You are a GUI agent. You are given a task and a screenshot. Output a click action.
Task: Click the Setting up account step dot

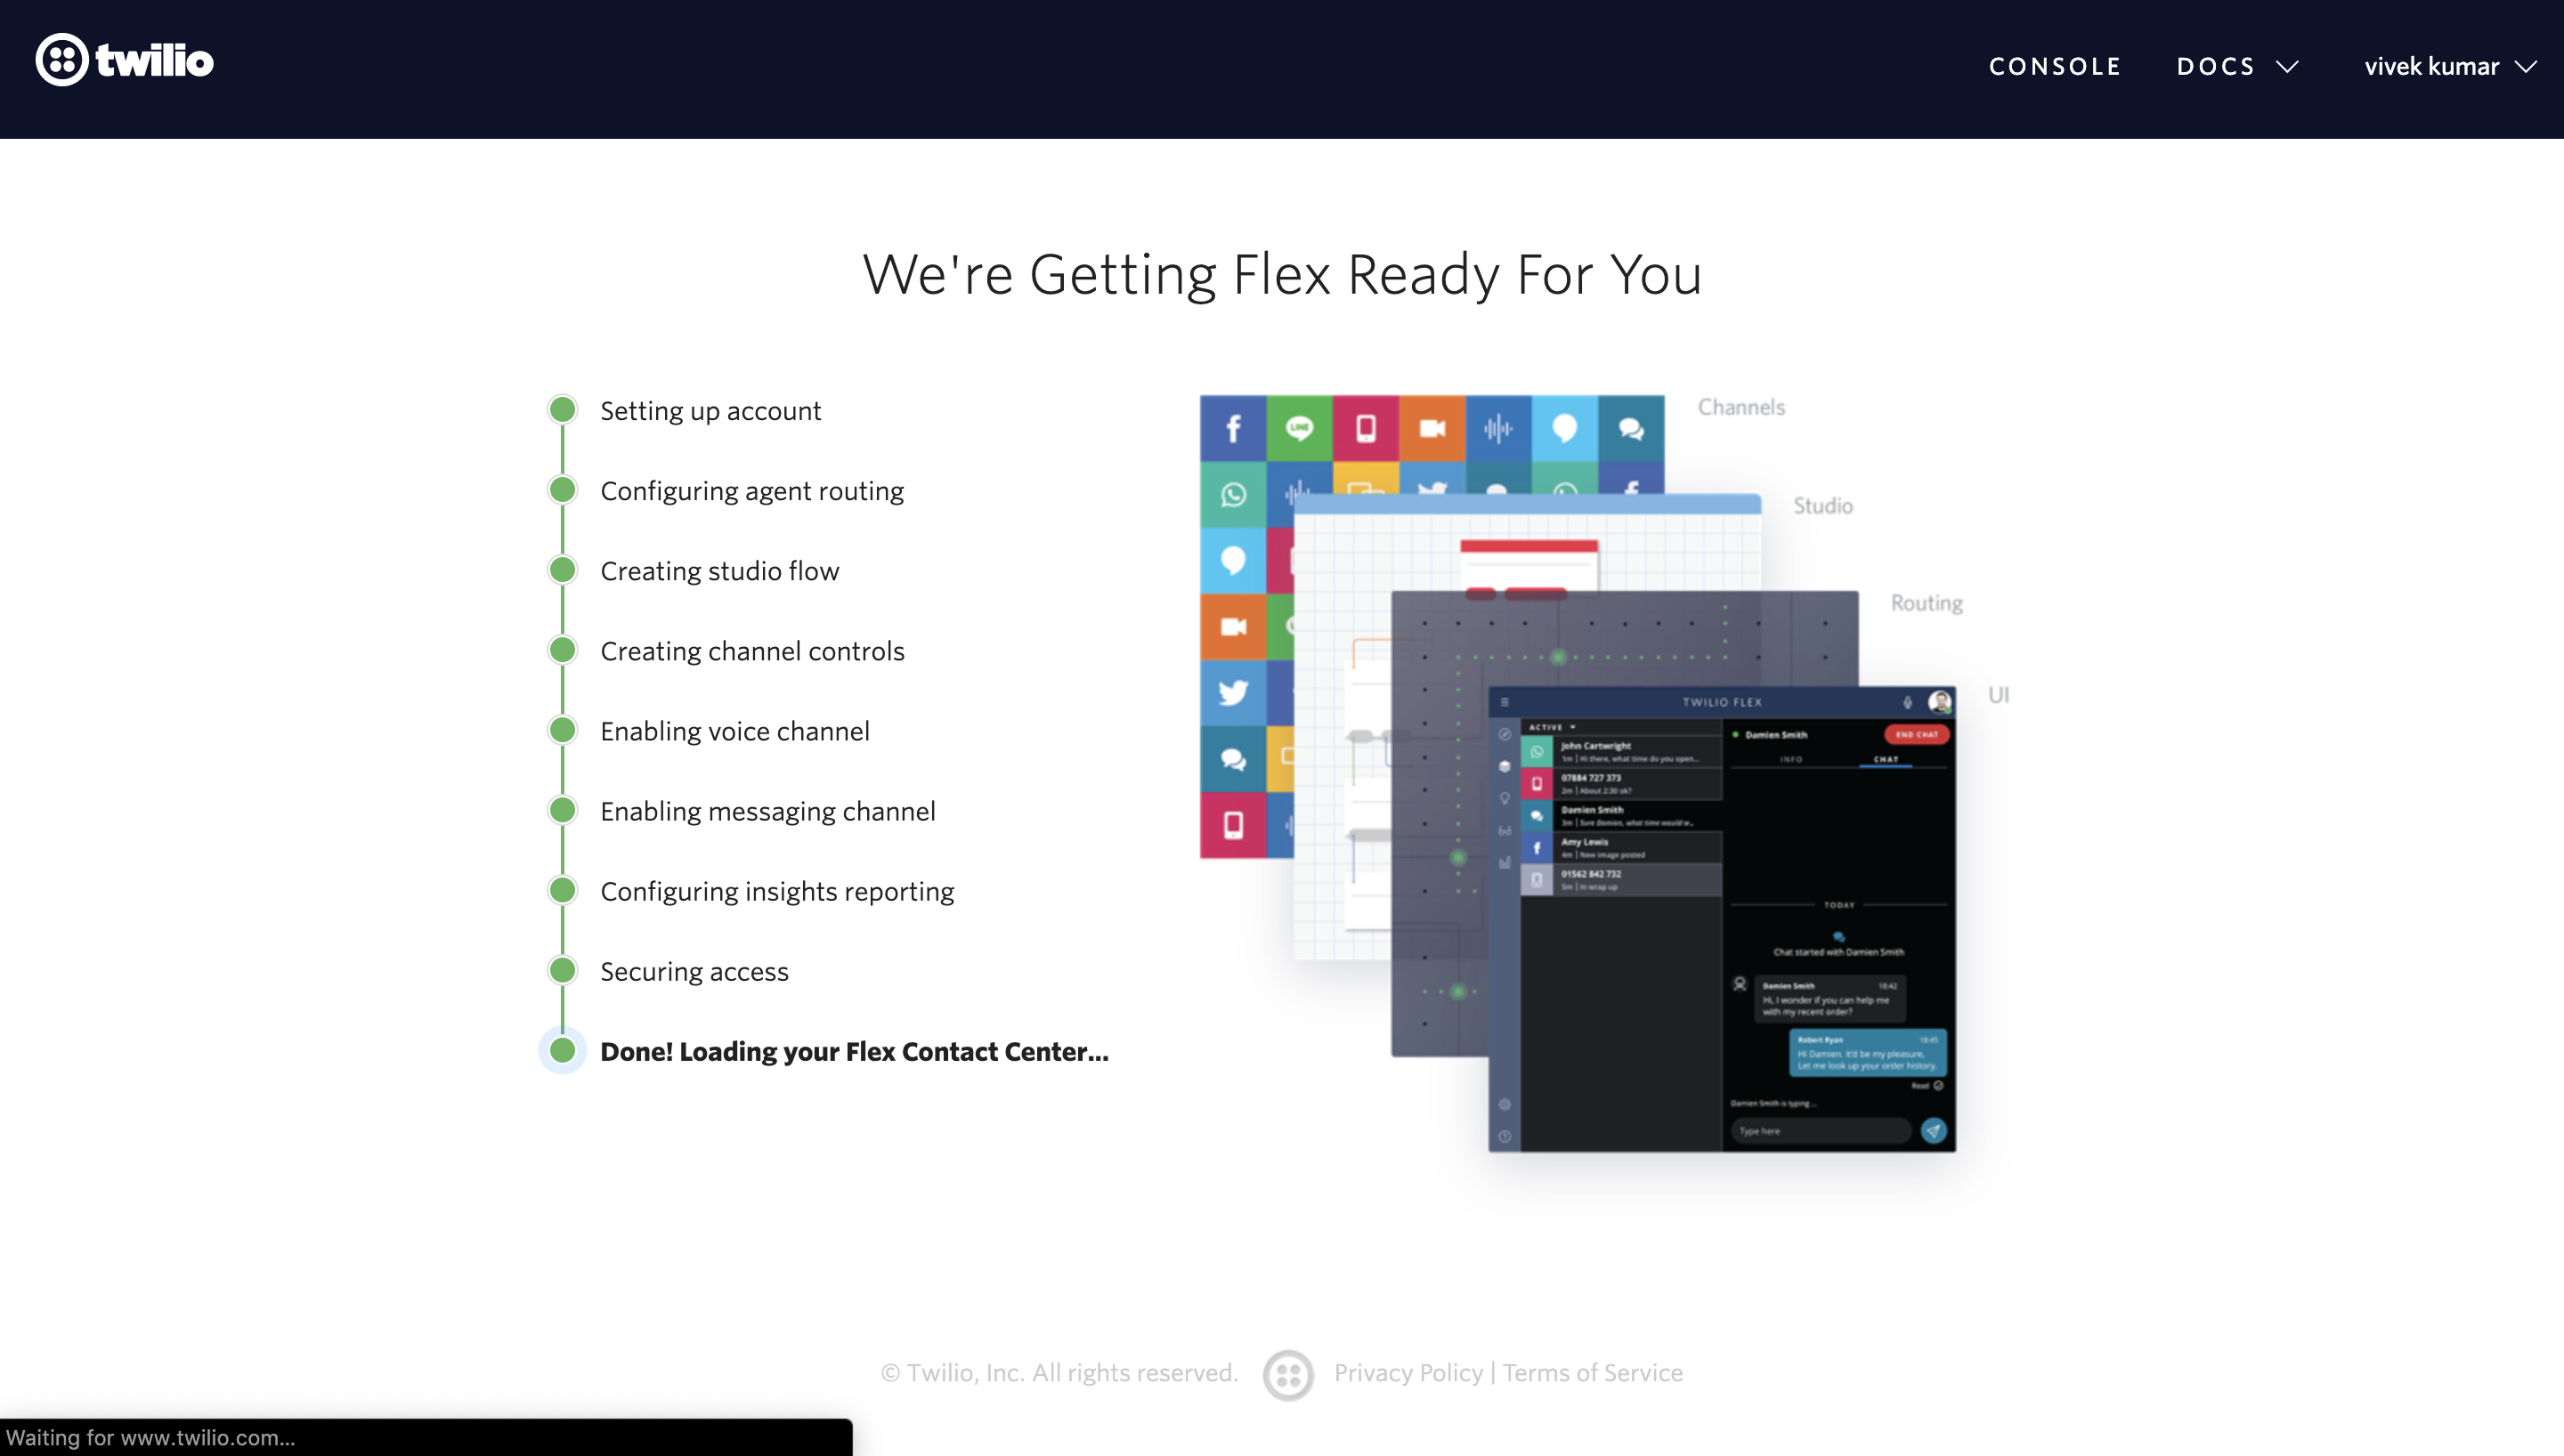click(x=563, y=410)
